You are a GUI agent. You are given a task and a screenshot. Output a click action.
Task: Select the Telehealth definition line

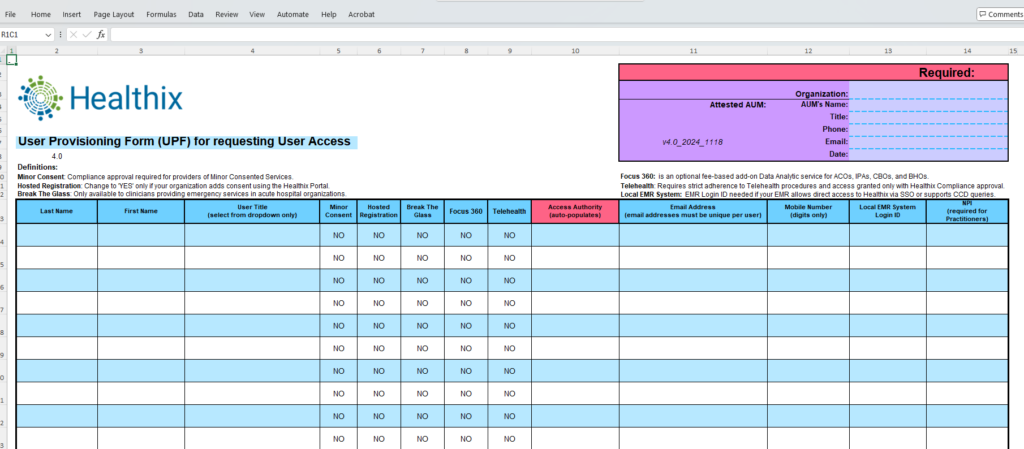[812, 185]
